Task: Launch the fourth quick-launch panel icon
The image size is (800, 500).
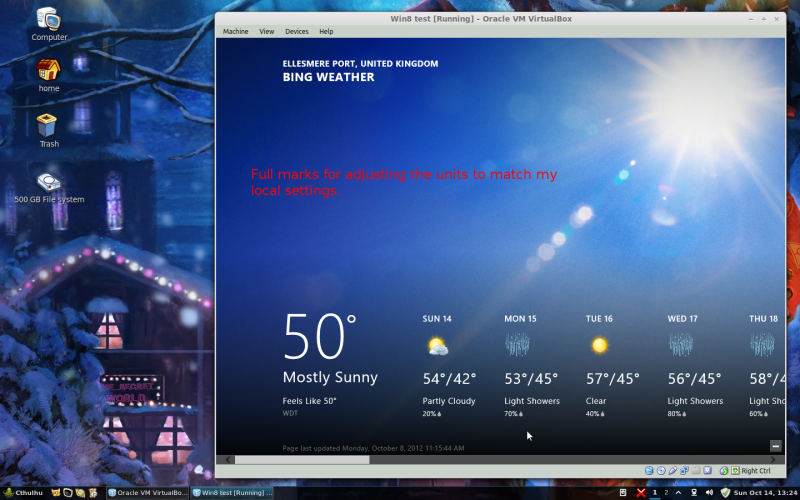Action: [x=93, y=493]
